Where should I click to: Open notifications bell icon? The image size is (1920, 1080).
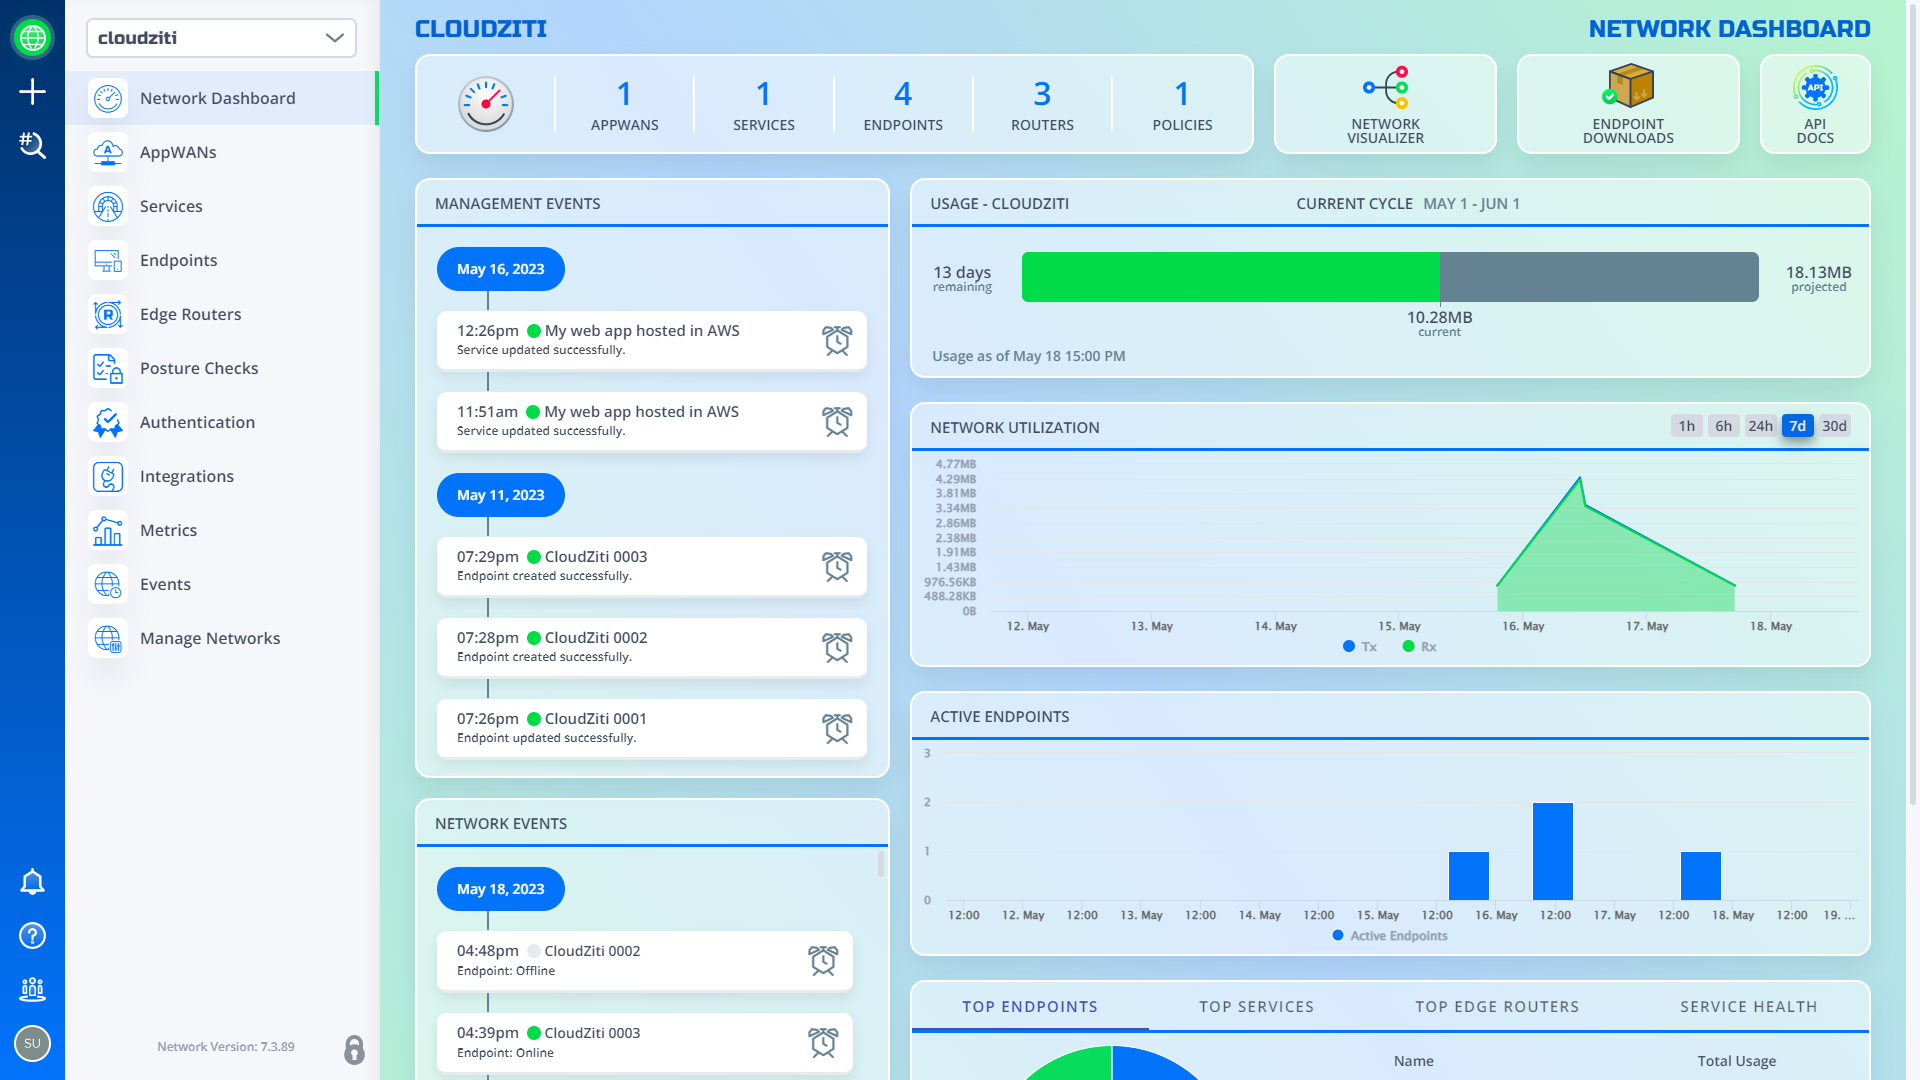[32, 882]
